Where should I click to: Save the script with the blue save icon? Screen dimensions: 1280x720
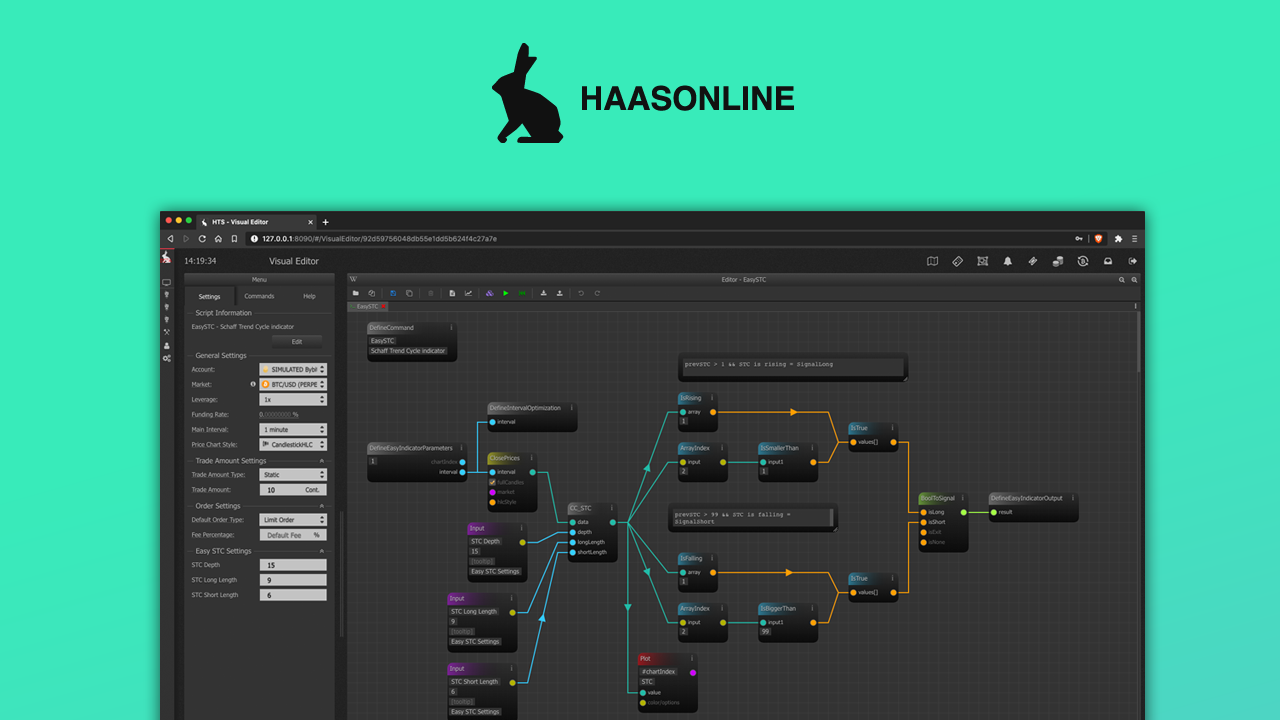tap(393, 293)
